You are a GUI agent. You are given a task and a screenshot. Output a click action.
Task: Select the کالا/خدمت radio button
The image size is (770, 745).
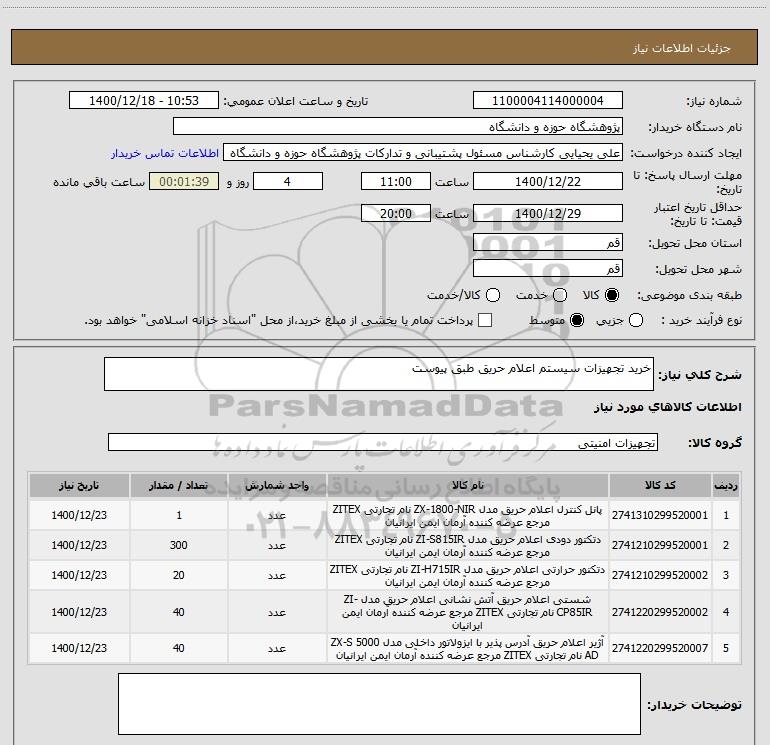click(x=493, y=295)
